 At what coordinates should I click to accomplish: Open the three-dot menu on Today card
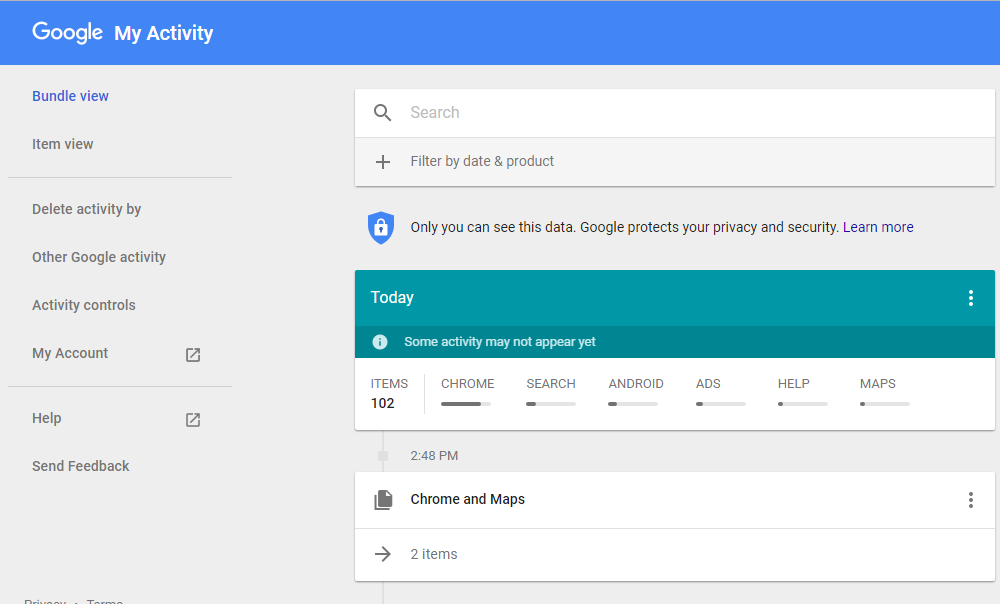point(971,298)
